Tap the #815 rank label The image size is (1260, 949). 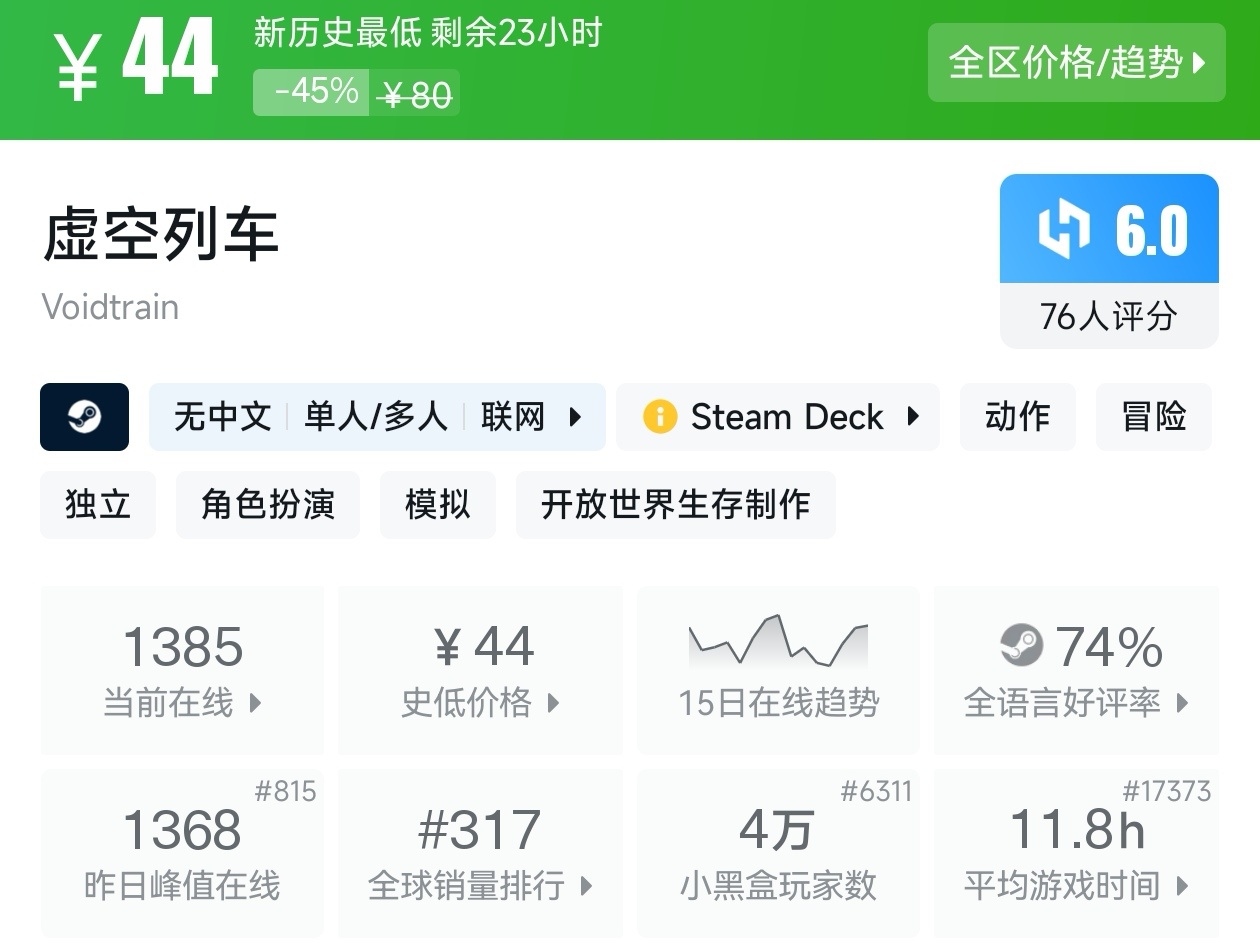(286, 792)
